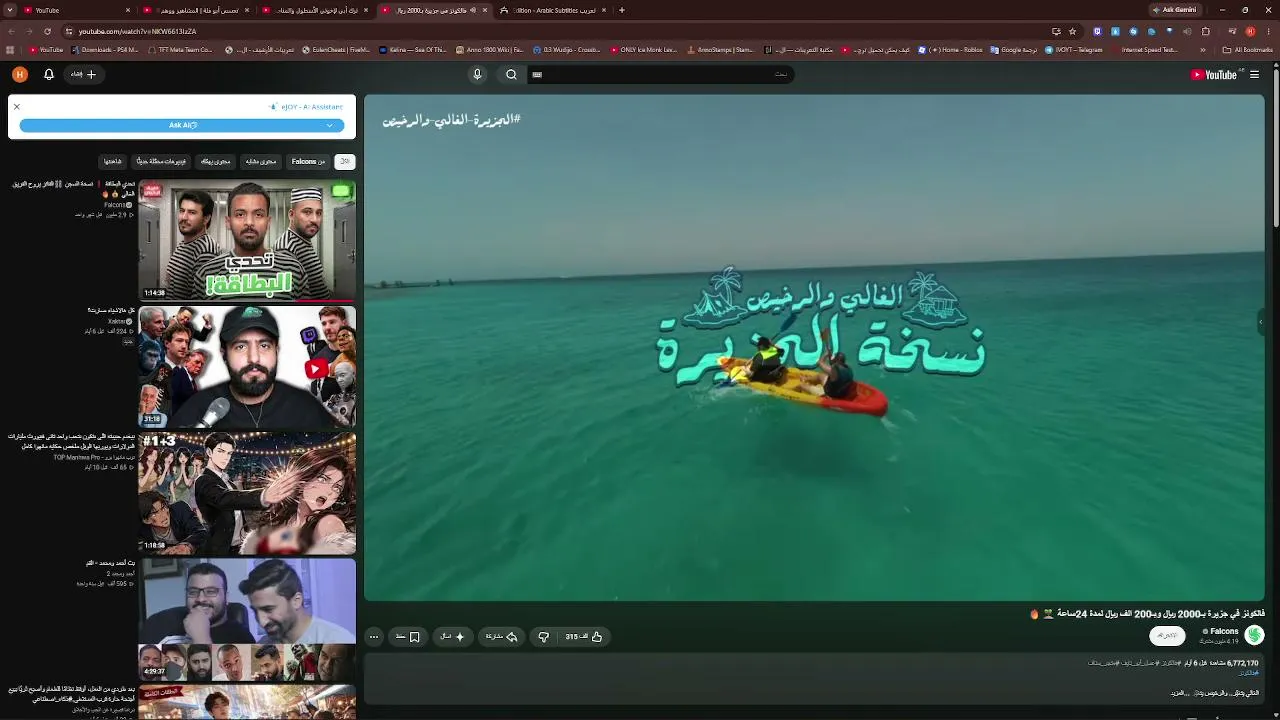Open the Chrome apps grid icon

pos(10,49)
